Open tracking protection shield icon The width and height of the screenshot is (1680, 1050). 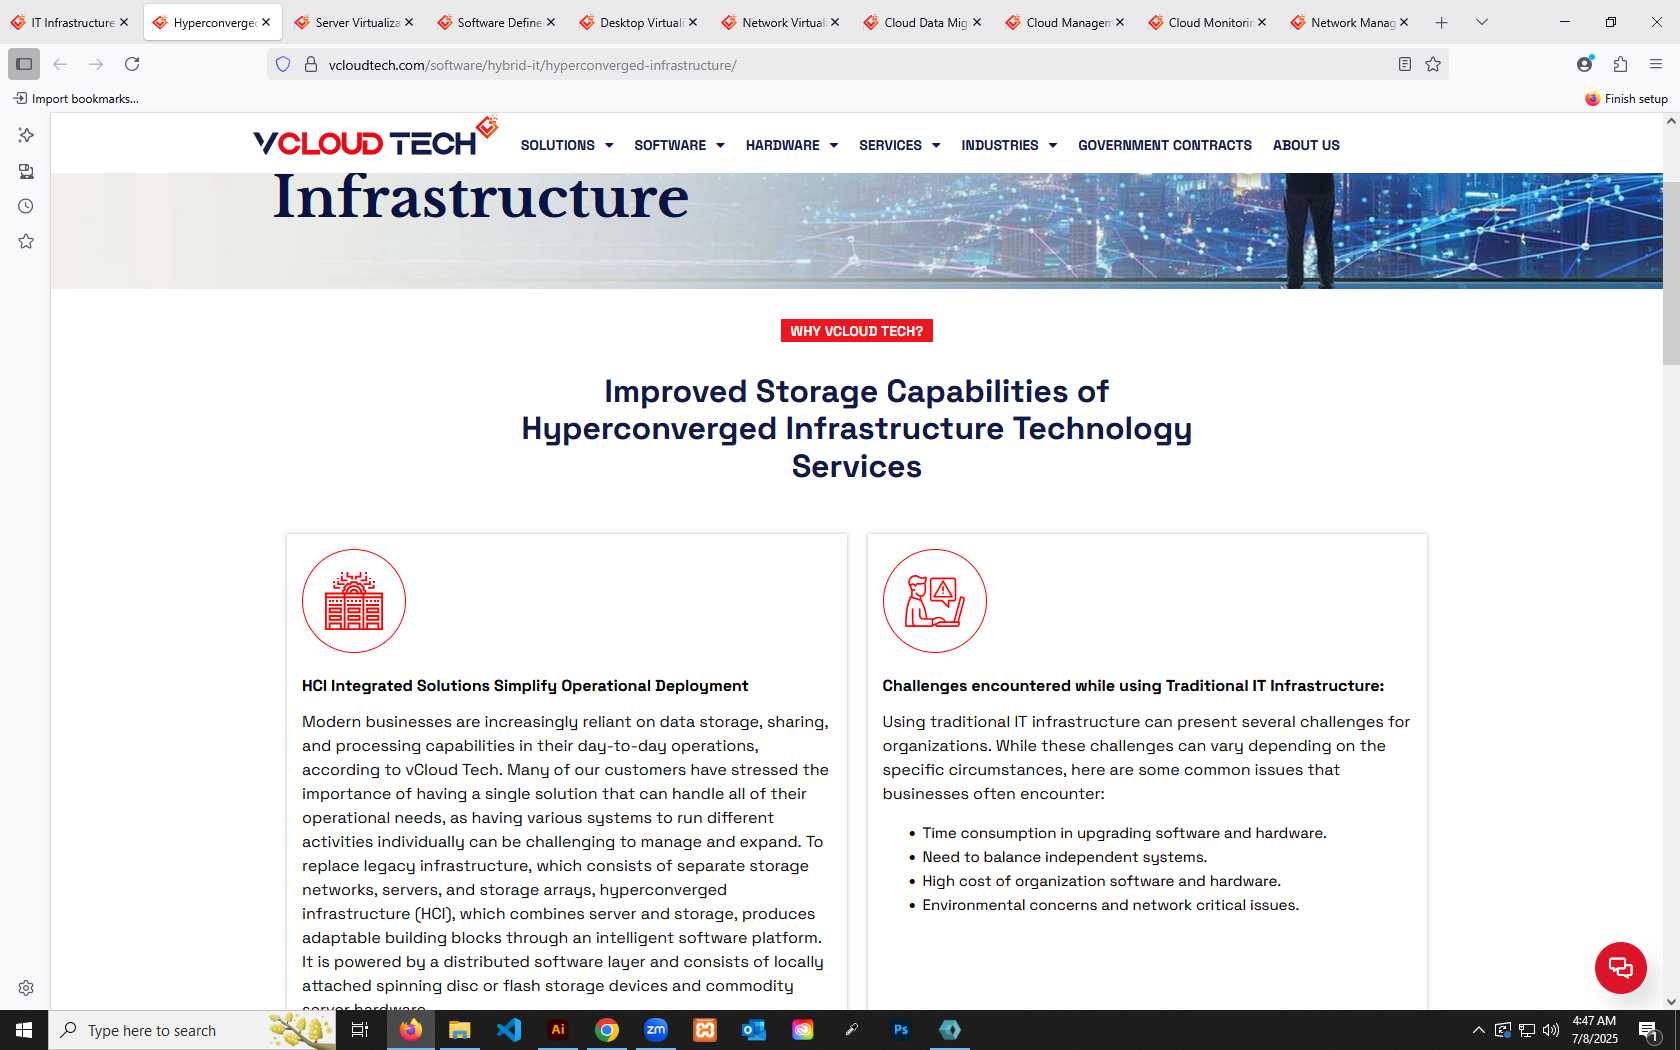click(283, 64)
